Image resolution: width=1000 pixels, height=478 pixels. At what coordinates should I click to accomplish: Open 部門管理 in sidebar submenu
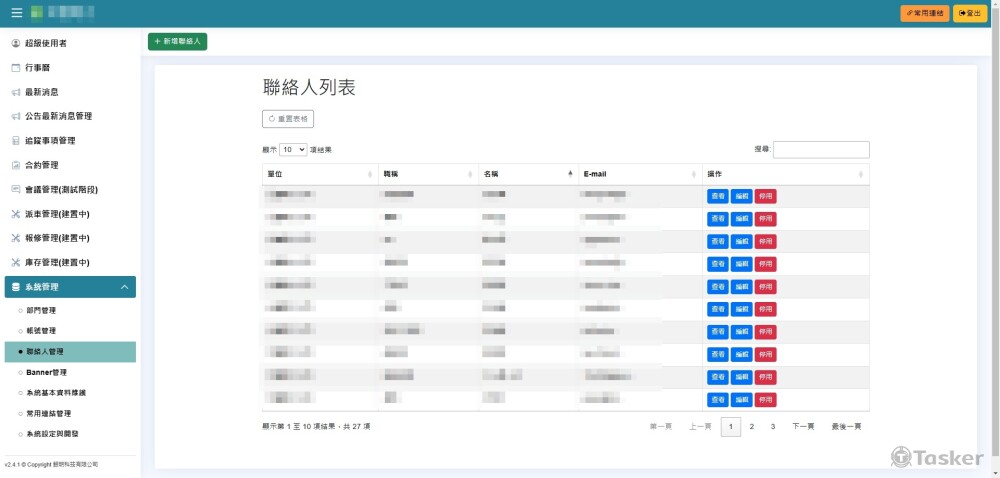pyautogui.click(x=41, y=310)
